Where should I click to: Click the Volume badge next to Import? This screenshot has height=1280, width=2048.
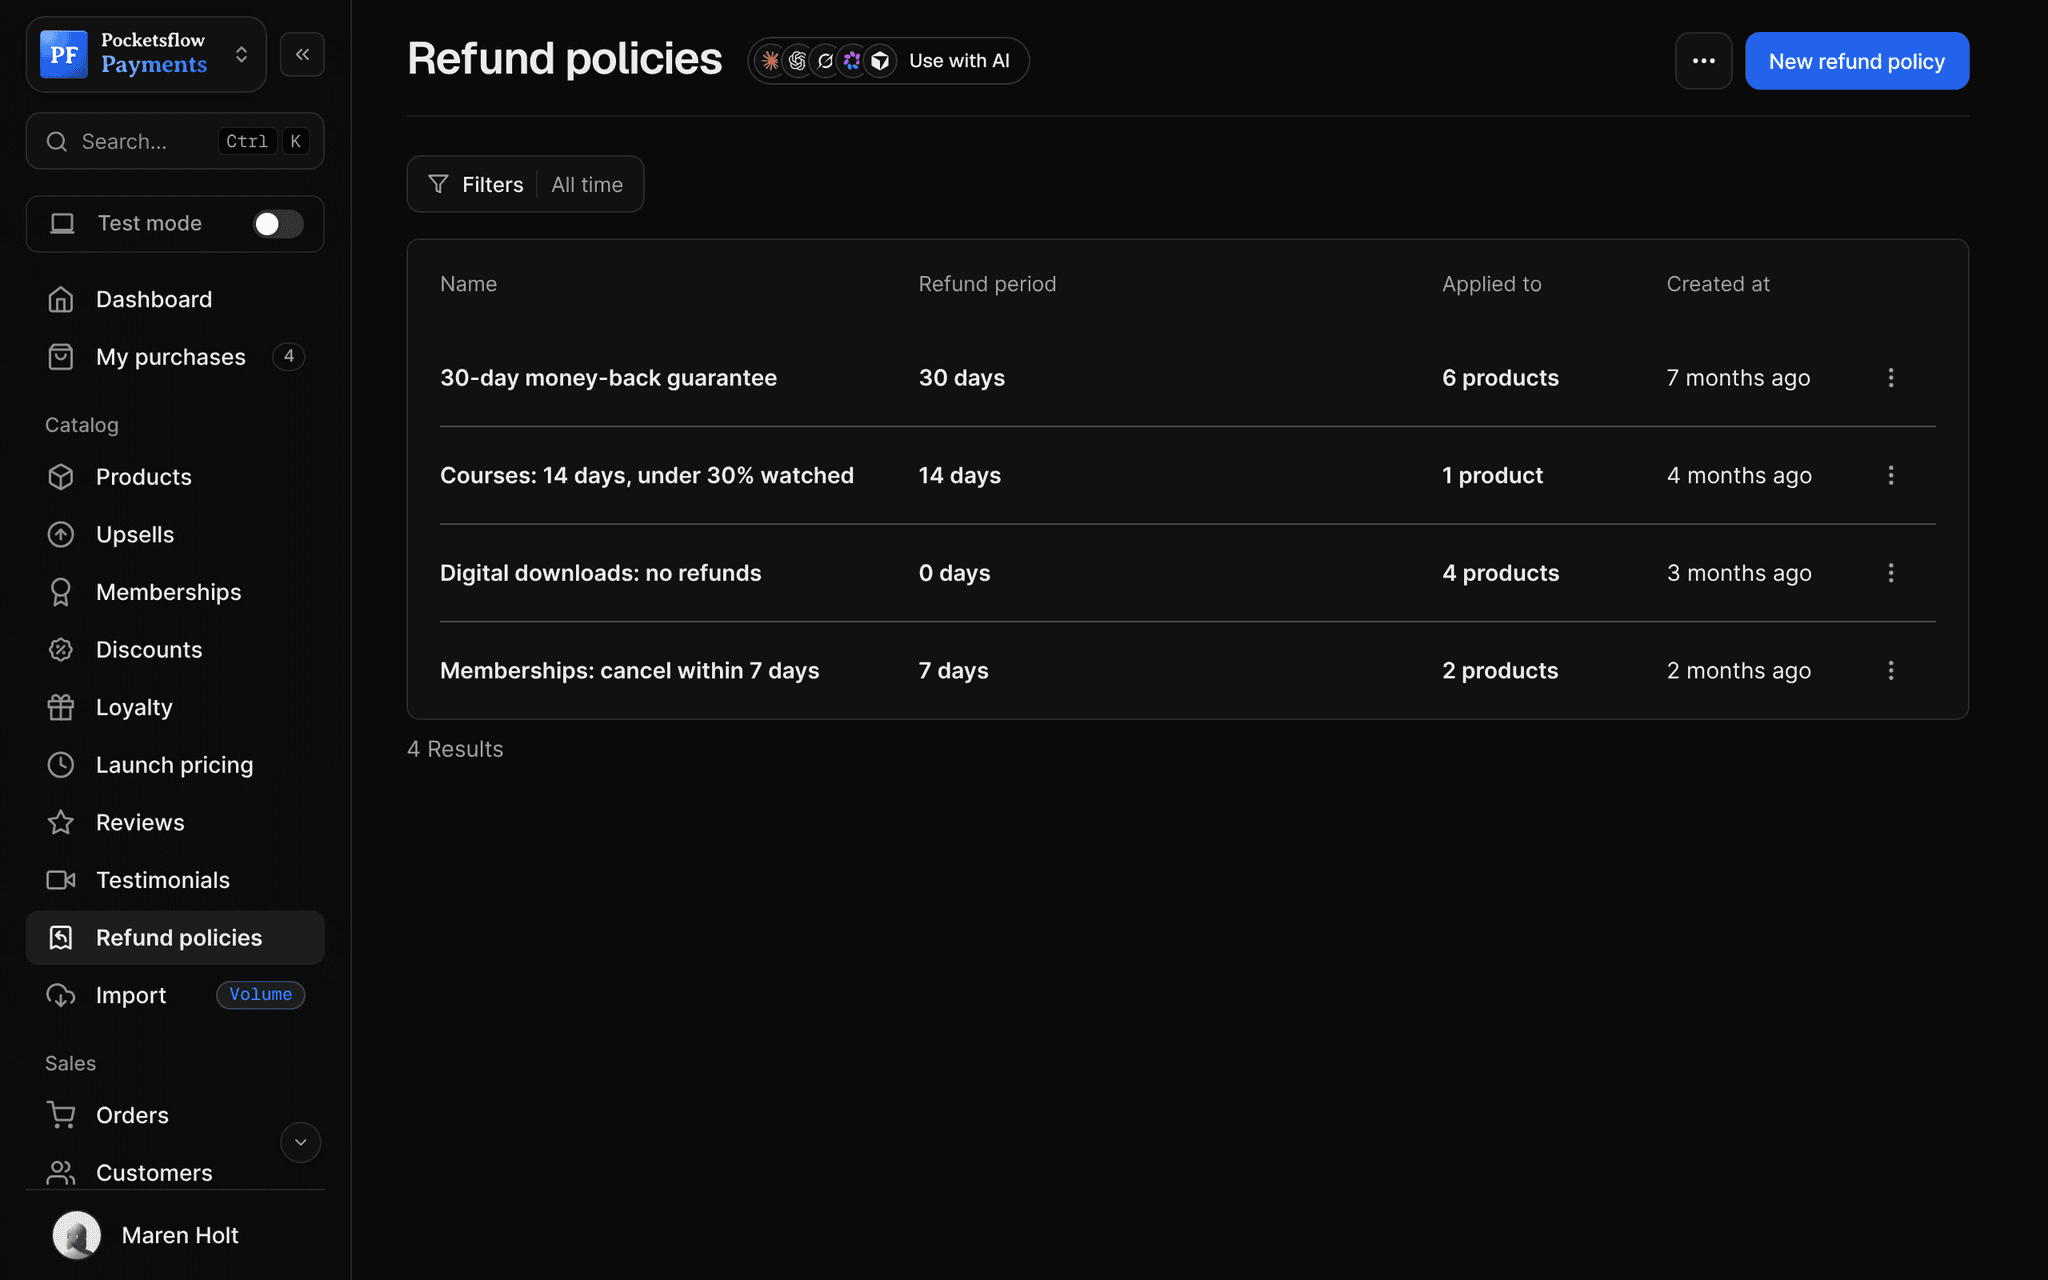click(x=260, y=995)
